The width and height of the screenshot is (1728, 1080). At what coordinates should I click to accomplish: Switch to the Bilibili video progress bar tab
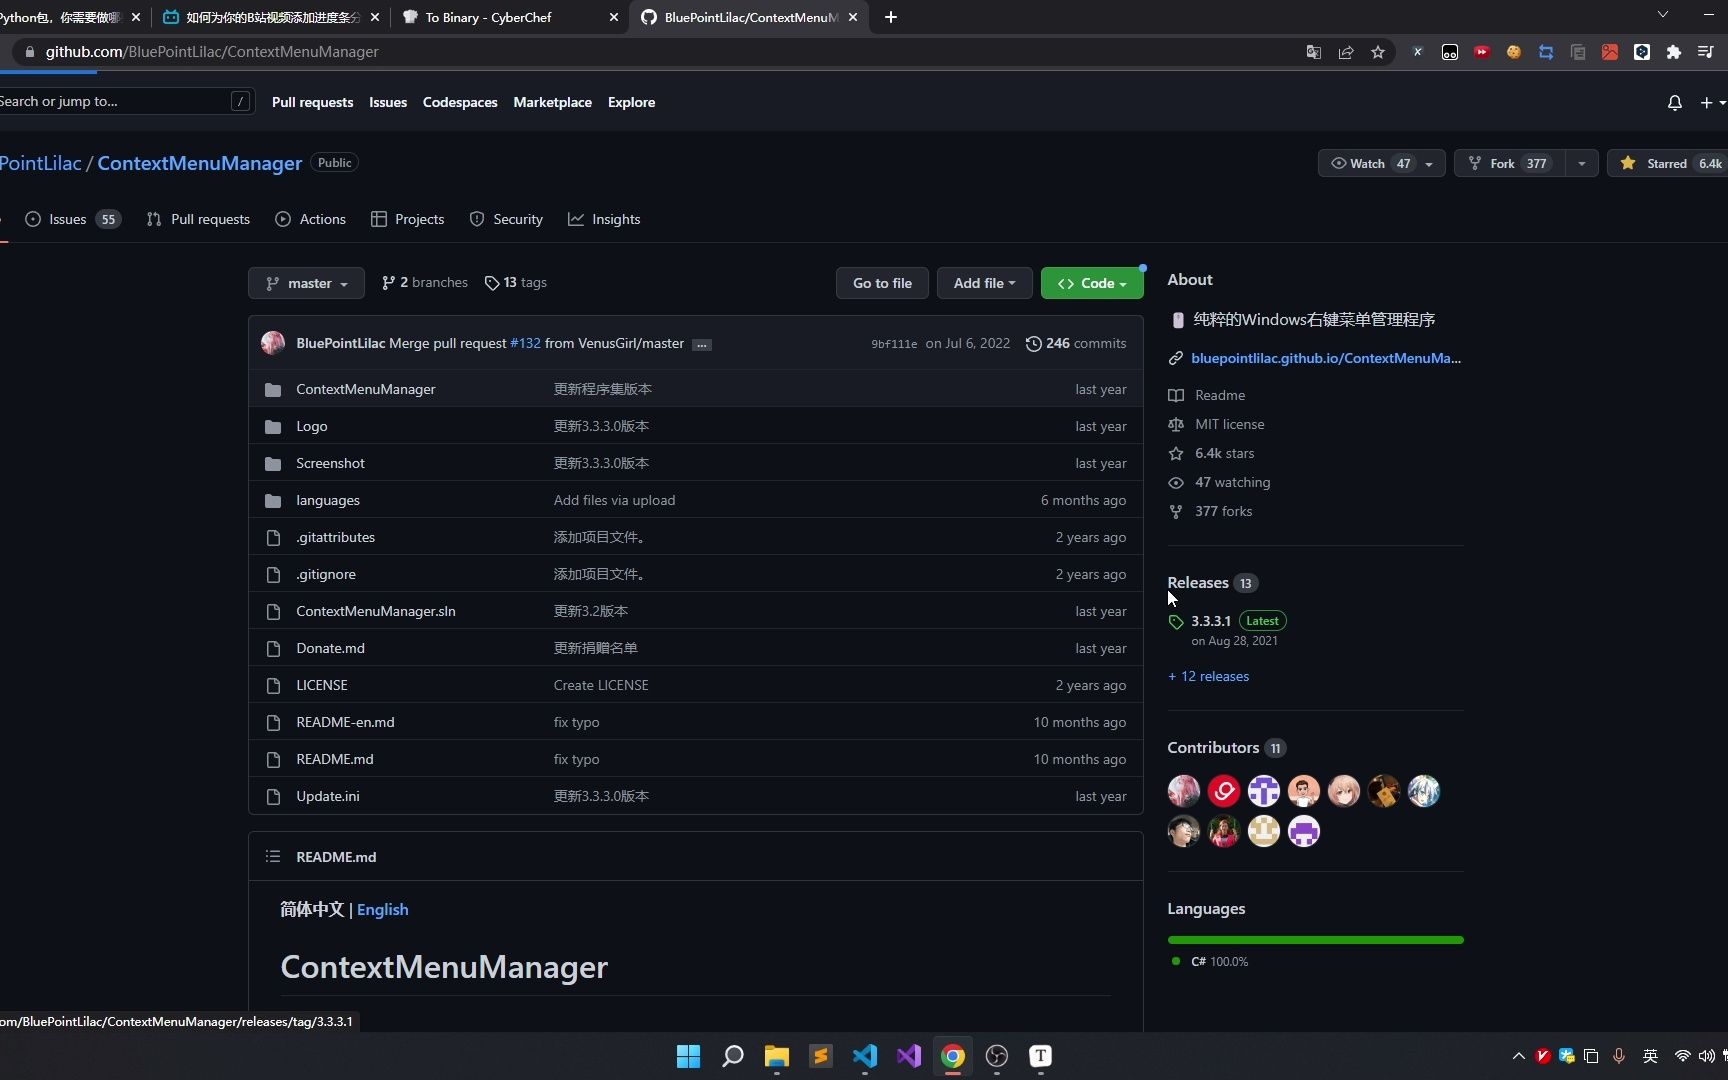[272, 17]
